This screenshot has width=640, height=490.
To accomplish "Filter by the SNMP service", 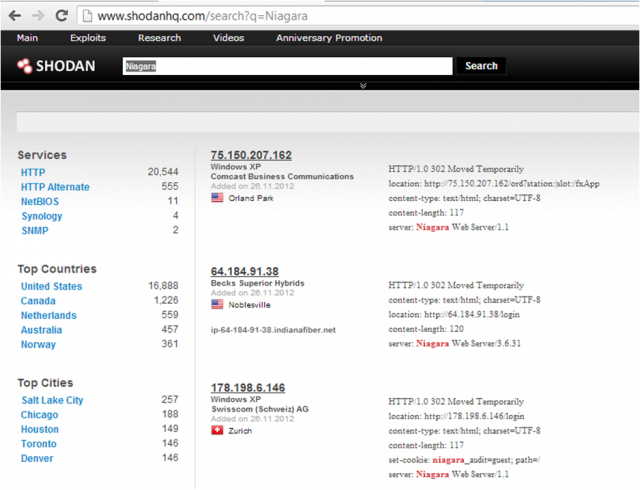I will coord(35,231).
